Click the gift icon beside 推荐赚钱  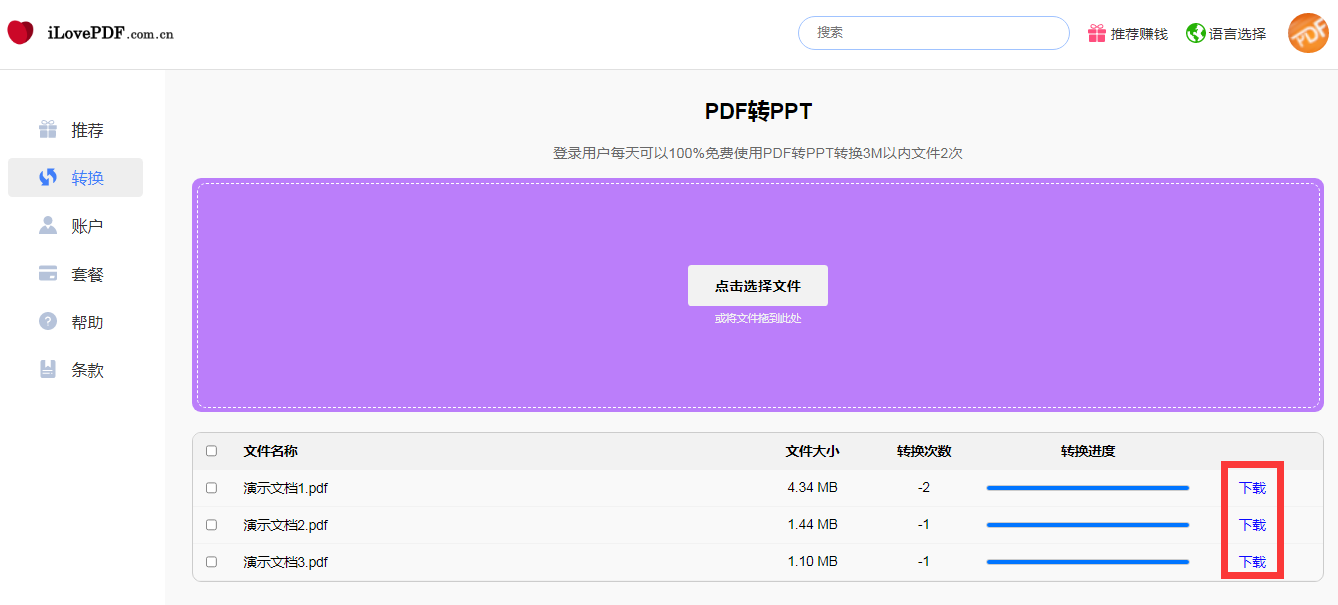click(1097, 33)
